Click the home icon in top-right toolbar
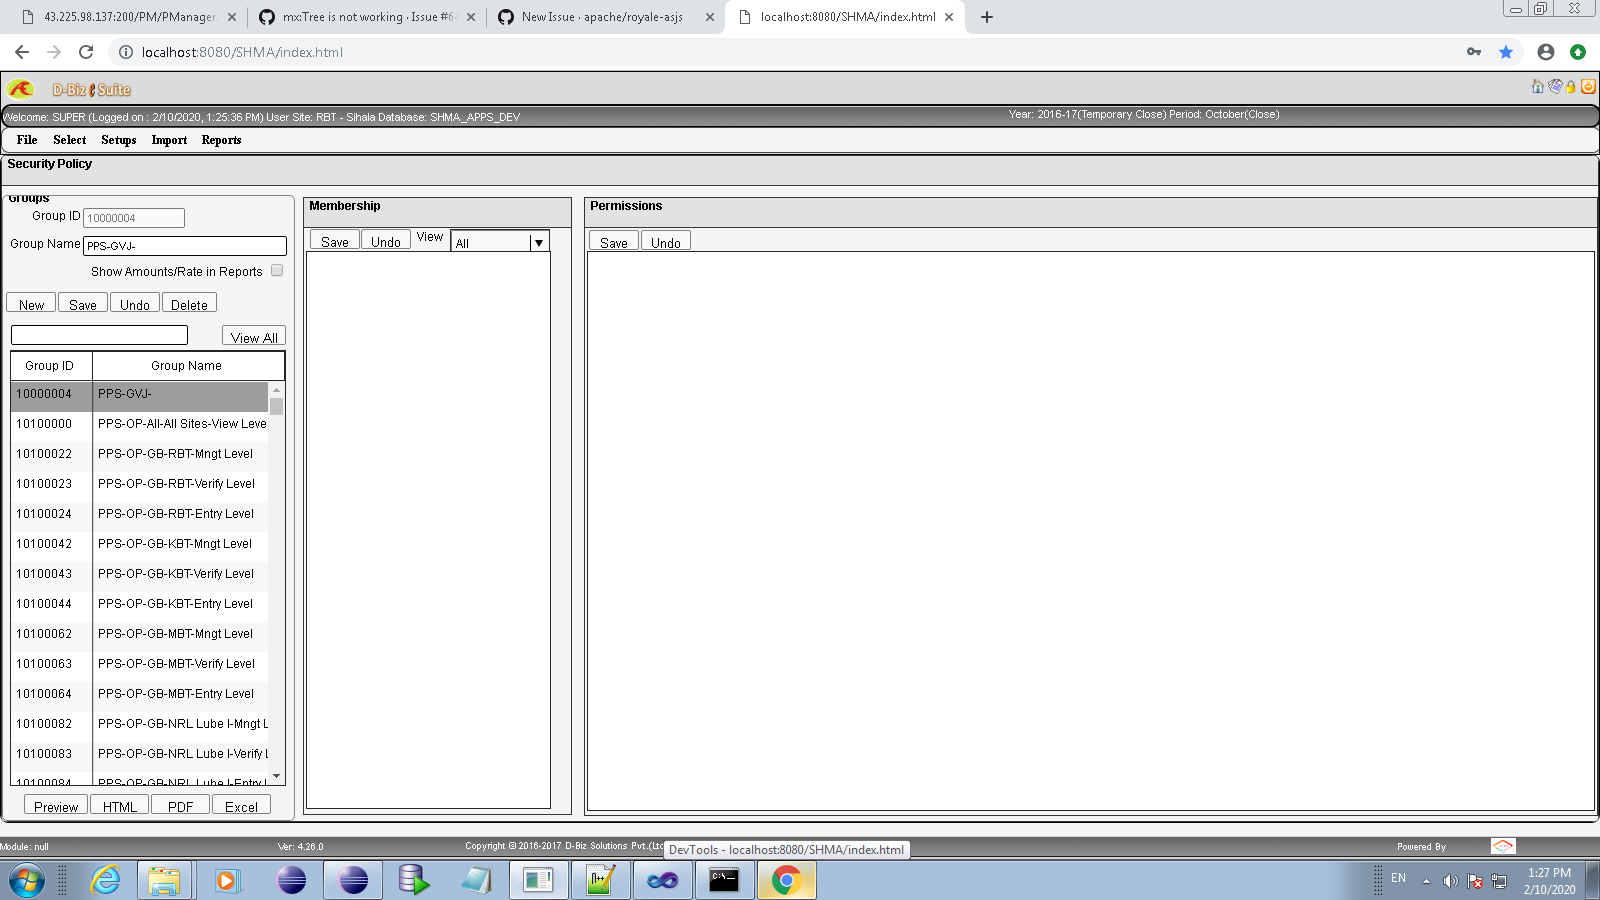 click(x=1537, y=87)
